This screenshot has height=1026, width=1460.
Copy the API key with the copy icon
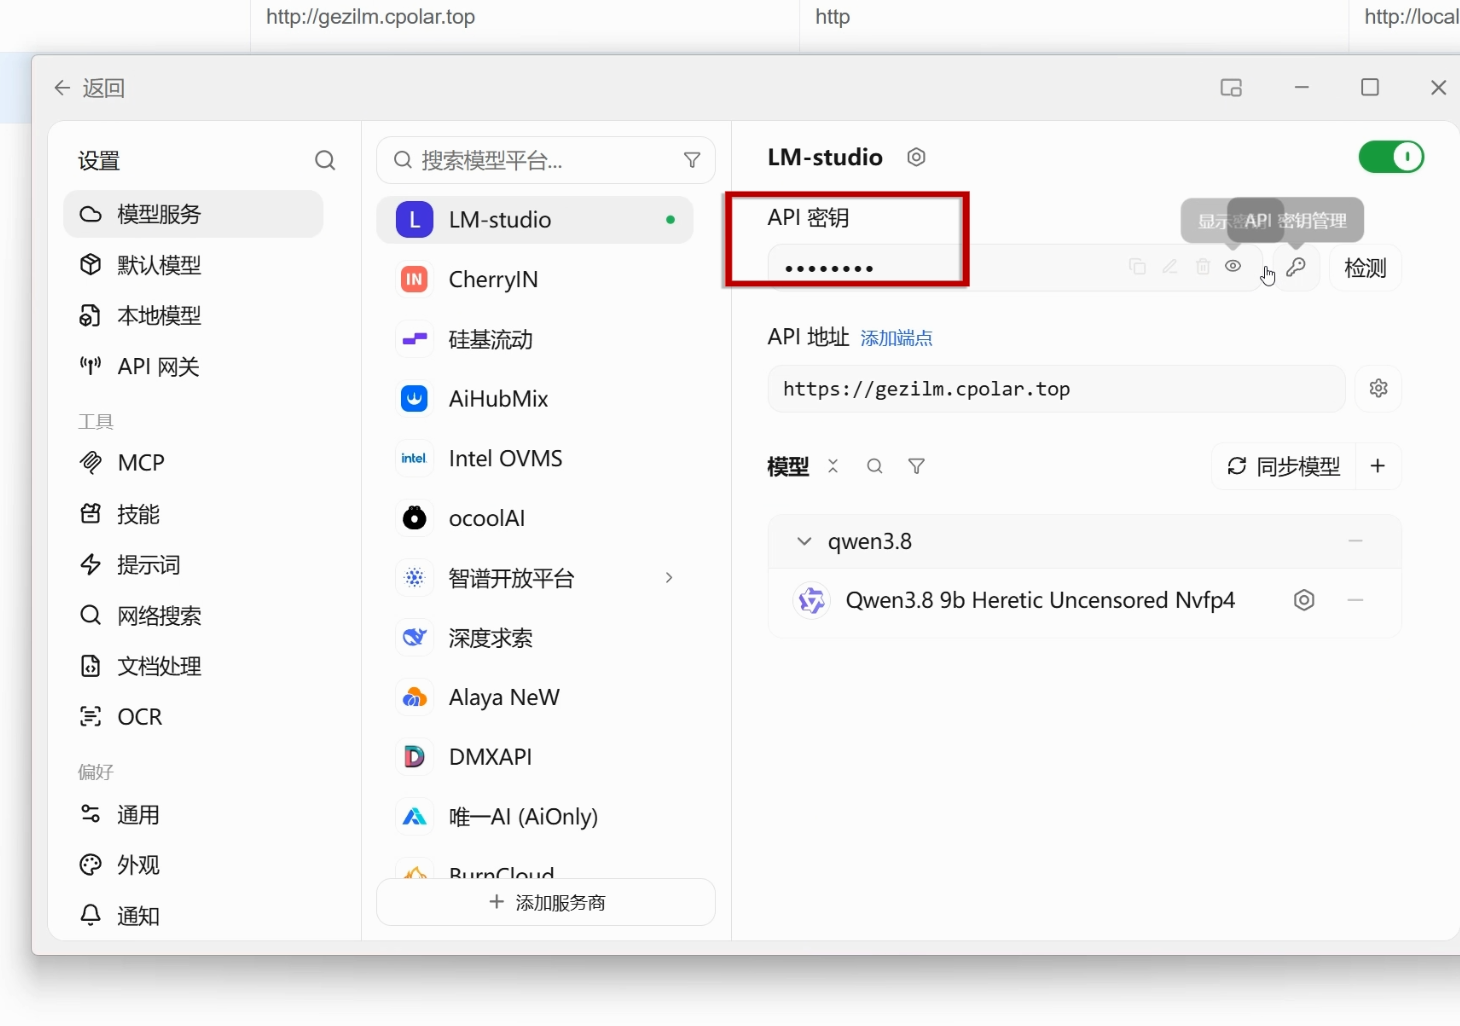click(1137, 266)
